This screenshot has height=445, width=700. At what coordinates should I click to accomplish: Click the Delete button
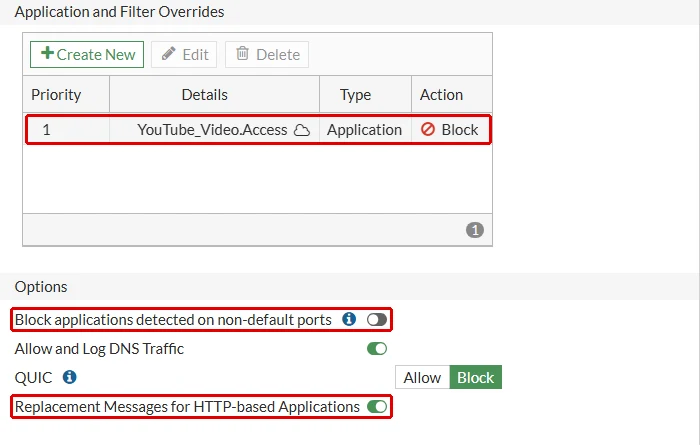(x=267, y=54)
